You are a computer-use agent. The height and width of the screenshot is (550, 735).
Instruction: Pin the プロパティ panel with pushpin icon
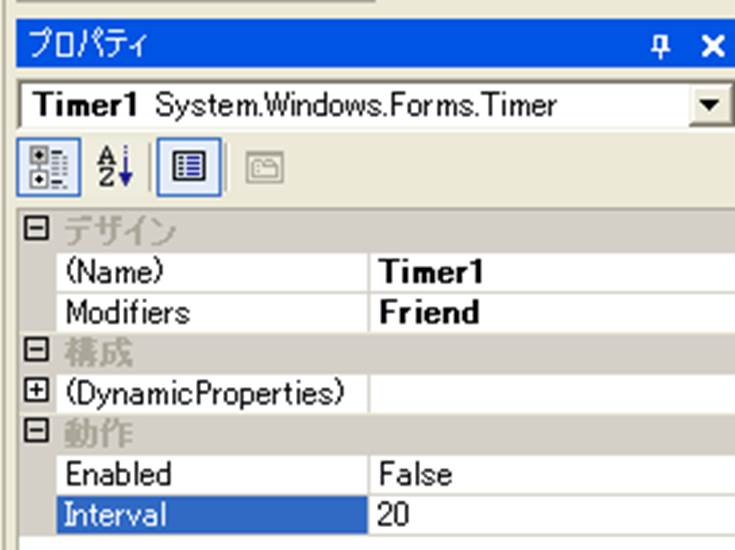pyautogui.click(x=661, y=46)
